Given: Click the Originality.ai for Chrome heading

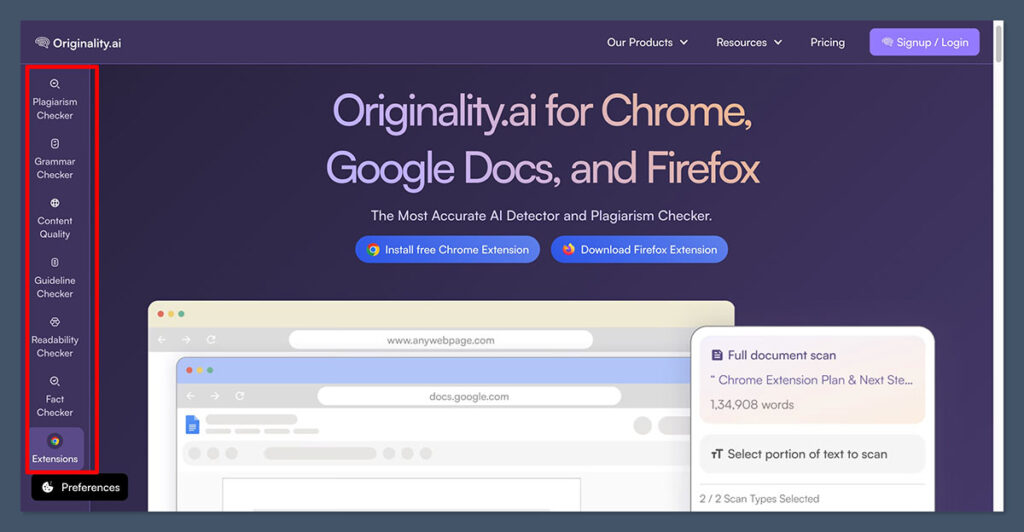Looking at the screenshot, I should coord(542,139).
